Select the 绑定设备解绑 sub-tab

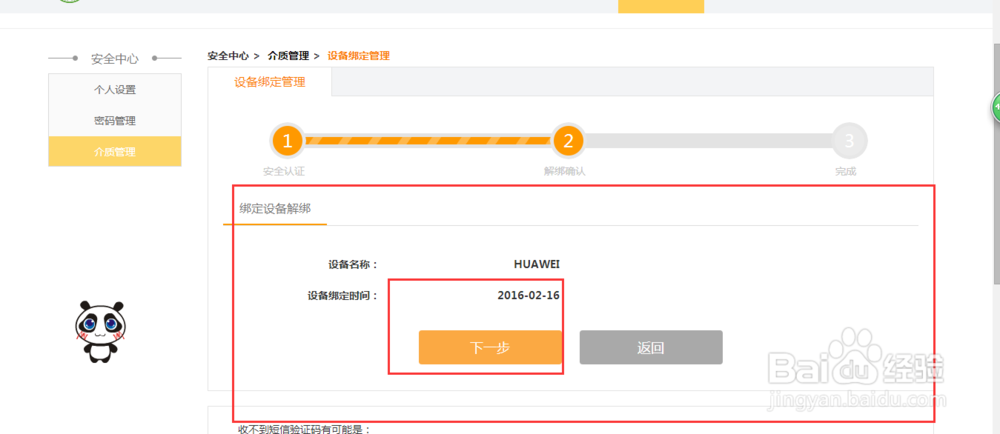coord(275,208)
